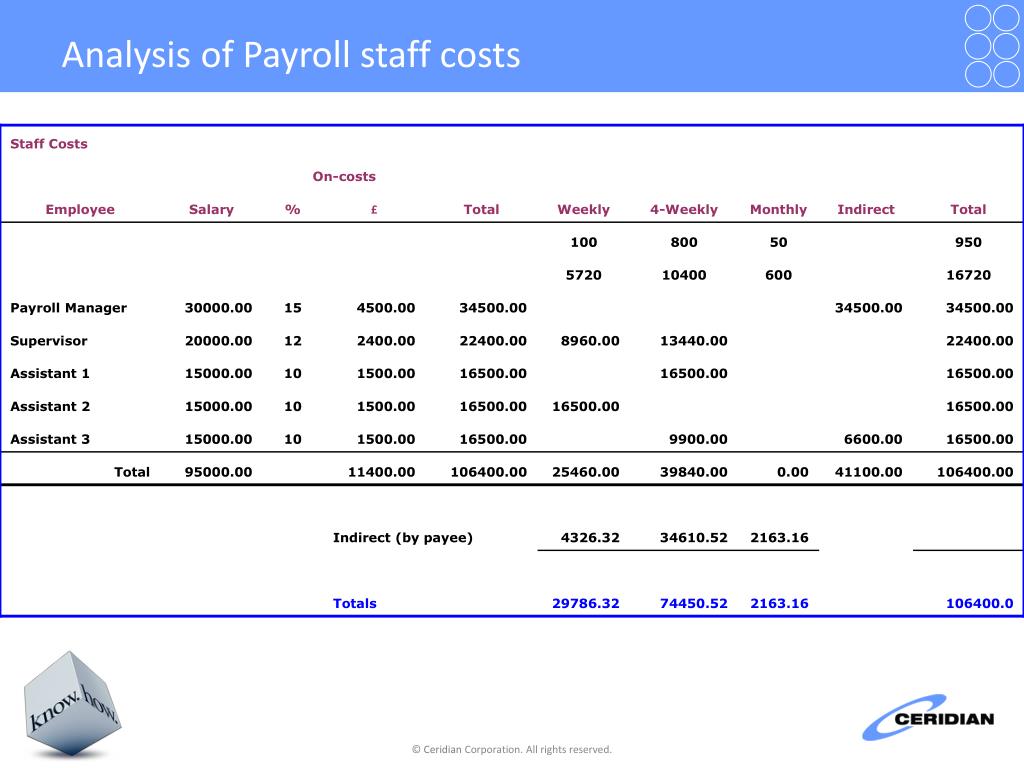Click the salary value 20000.00
The image size is (1024, 768).
(218, 341)
